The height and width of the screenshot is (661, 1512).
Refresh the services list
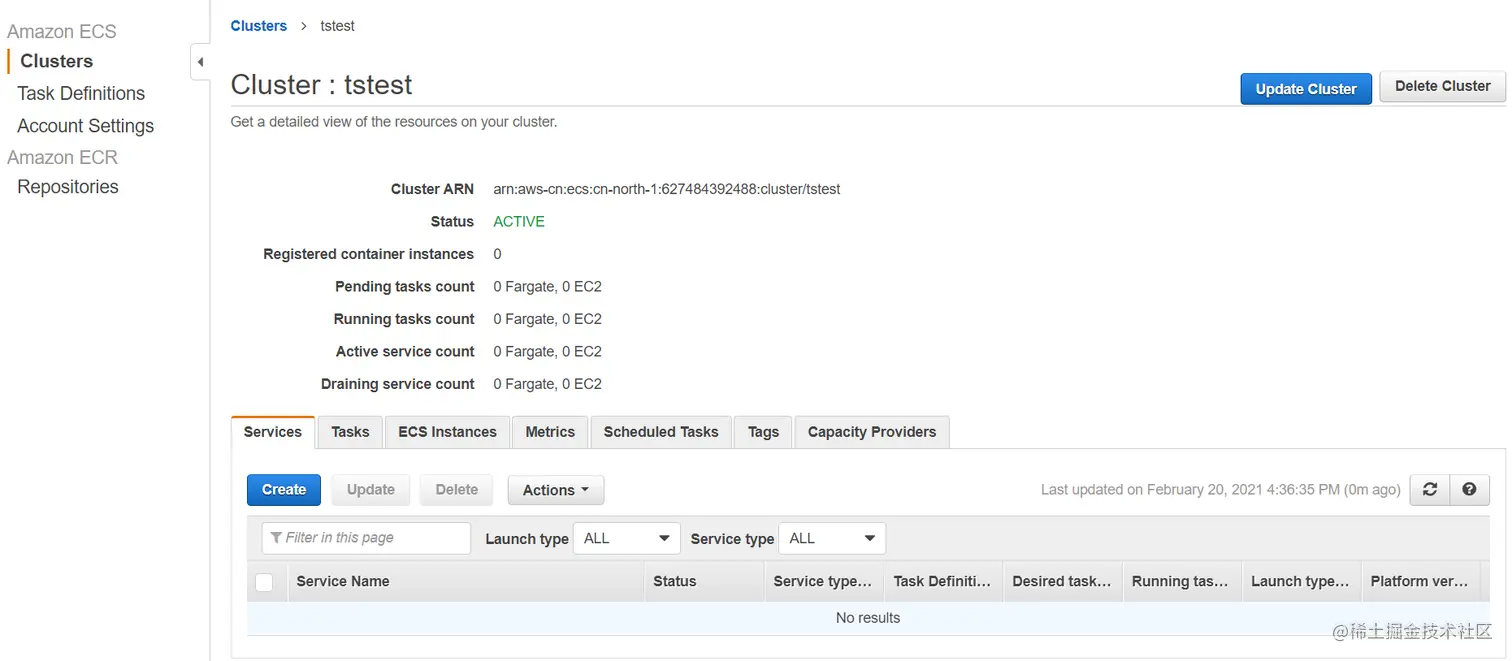click(x=1430, y=489)
